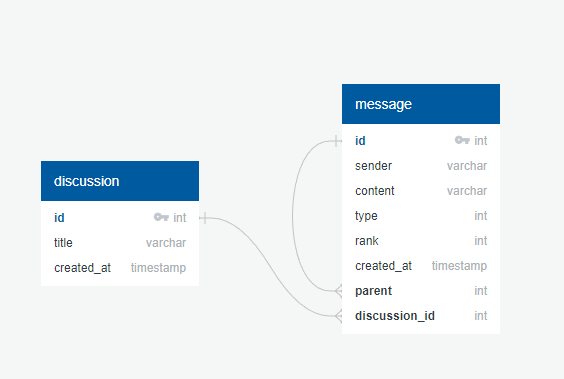Viewport: 564px width, 379px height.
Task: Click the type field in message table
Action: tap(421, 216)
